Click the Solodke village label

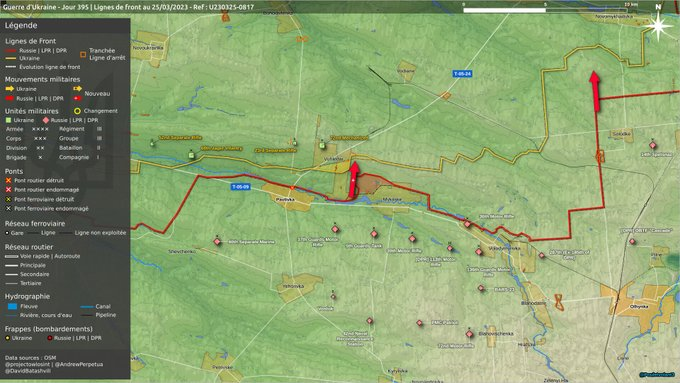click(x=621, y=134)
